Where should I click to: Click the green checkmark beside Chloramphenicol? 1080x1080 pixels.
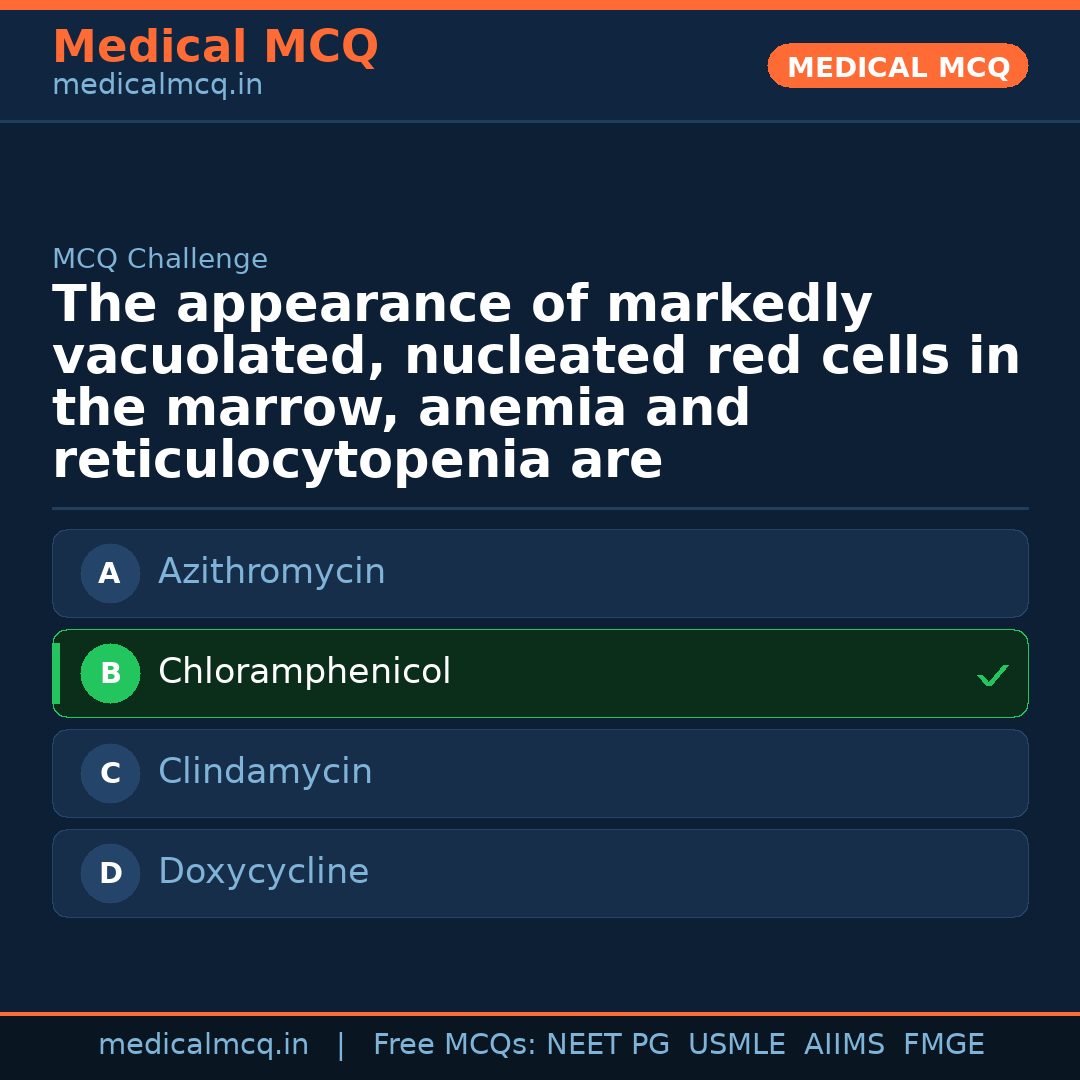tap(992, 676)
